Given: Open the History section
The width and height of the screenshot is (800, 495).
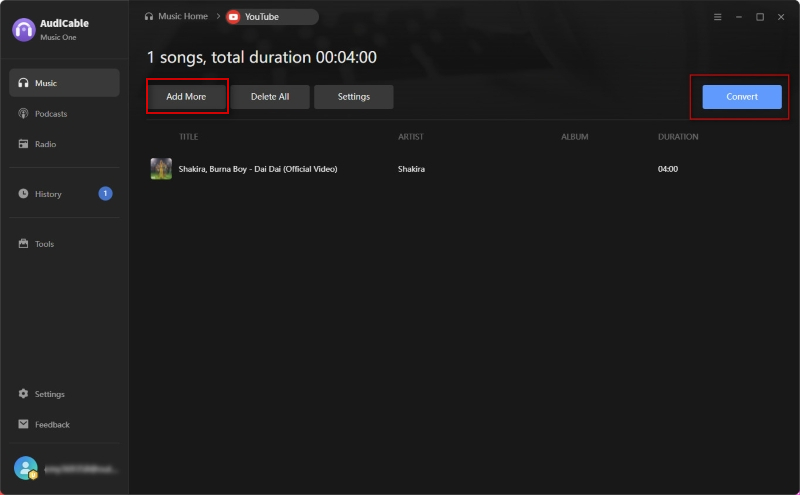Looking at the screenshot, I should [x=64, y=194].
